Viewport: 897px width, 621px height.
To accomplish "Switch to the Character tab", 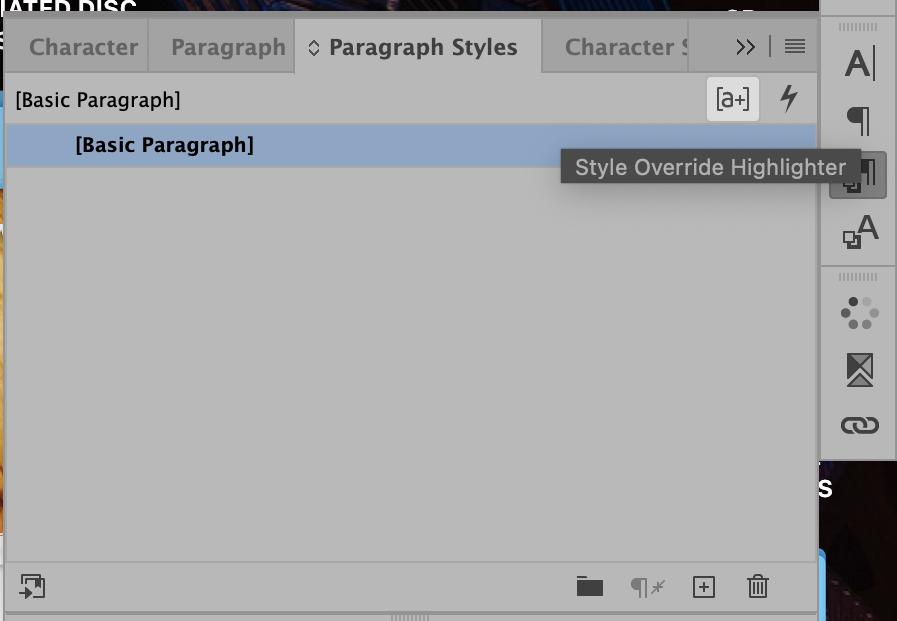I will point(84,46).
